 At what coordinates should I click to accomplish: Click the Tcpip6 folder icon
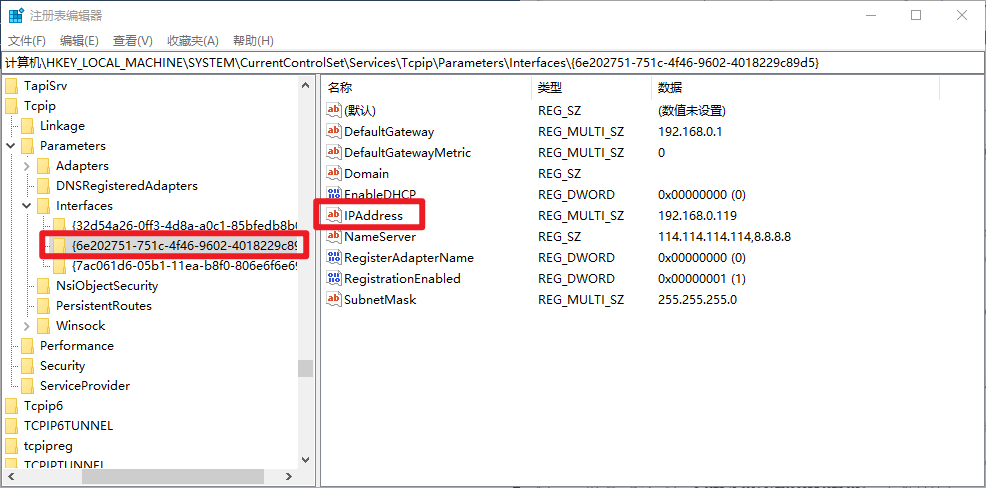coord(11,406)
